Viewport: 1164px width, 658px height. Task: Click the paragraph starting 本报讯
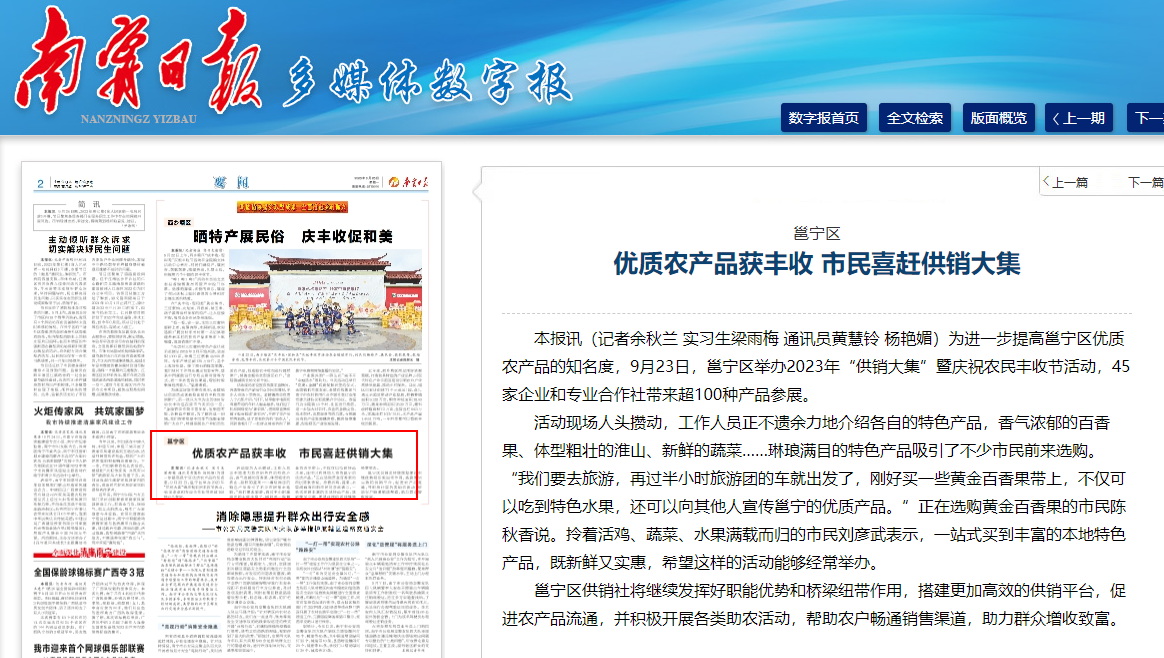(x=816, y=366)
